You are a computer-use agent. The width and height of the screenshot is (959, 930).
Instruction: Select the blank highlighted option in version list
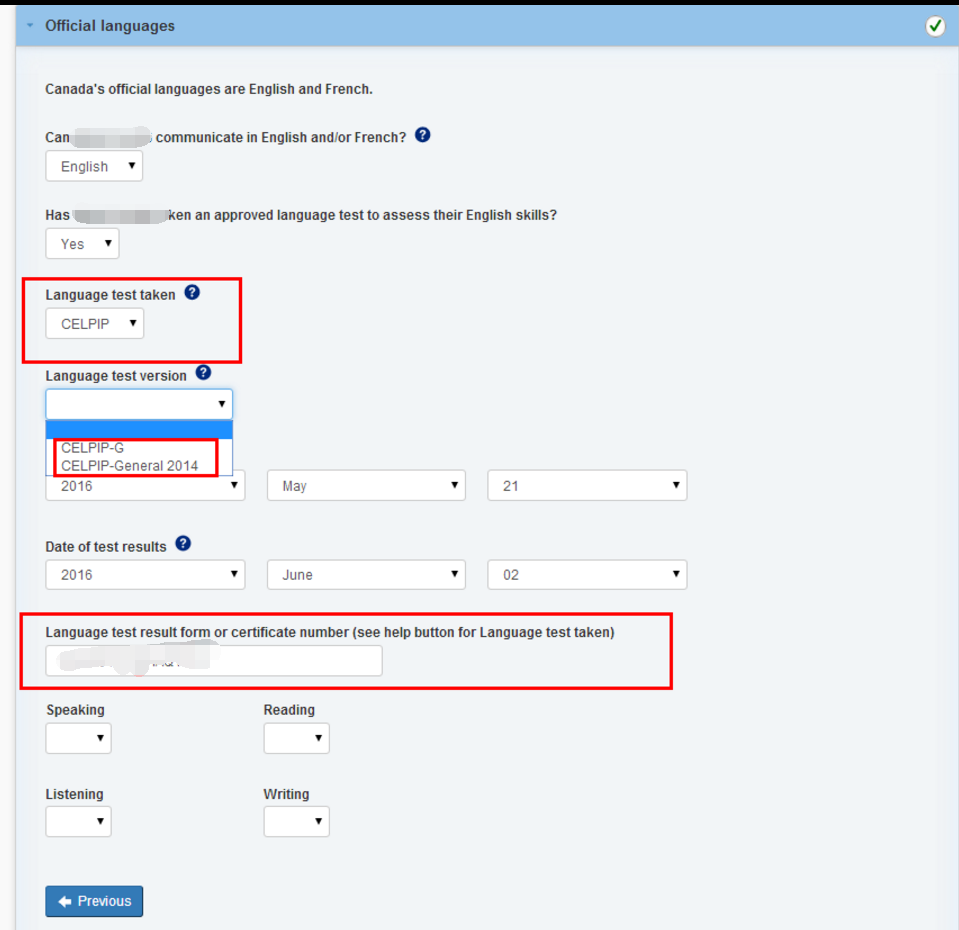tap(138, 430)
